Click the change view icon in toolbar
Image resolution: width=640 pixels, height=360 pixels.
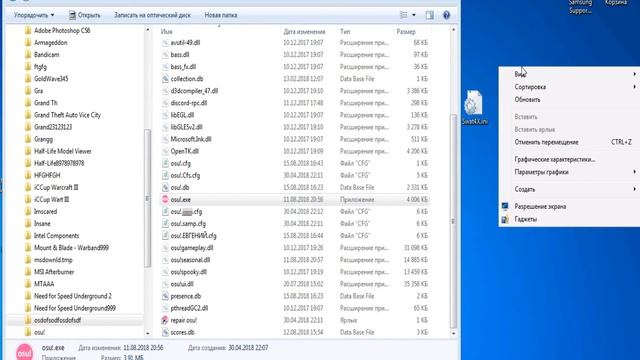tap(404, 15)
